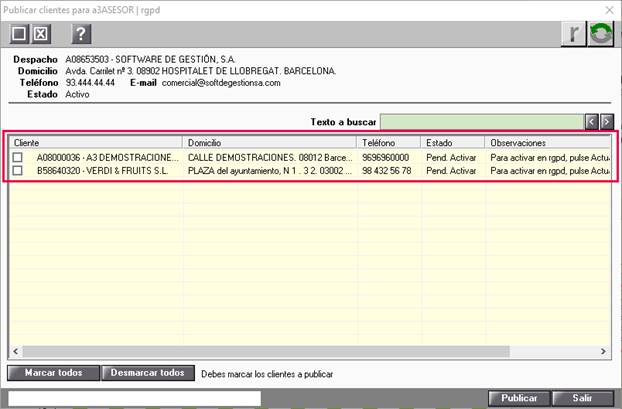This screenshot has height=409, width=622.
Task: Close the Publicar clientes window
Action: coord(609,10)
